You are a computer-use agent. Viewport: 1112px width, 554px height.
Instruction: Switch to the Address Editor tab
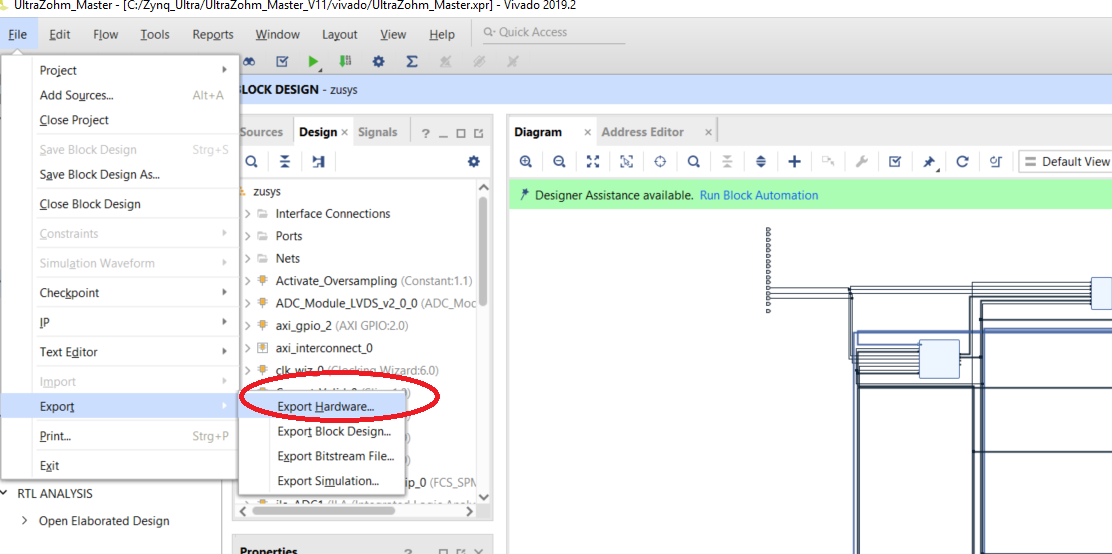pos(642,132)
